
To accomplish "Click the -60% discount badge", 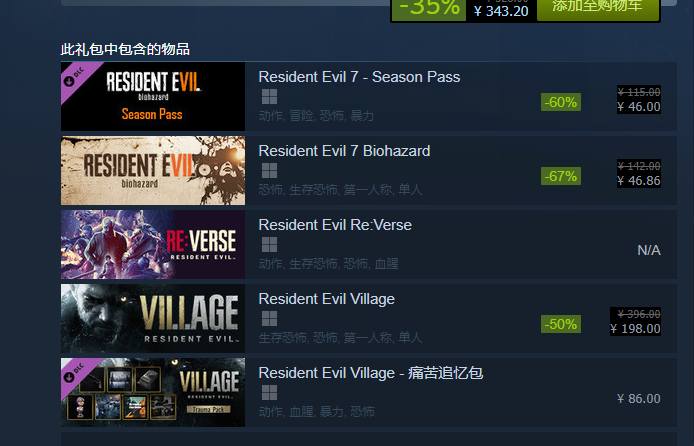I will coord(561,102).
